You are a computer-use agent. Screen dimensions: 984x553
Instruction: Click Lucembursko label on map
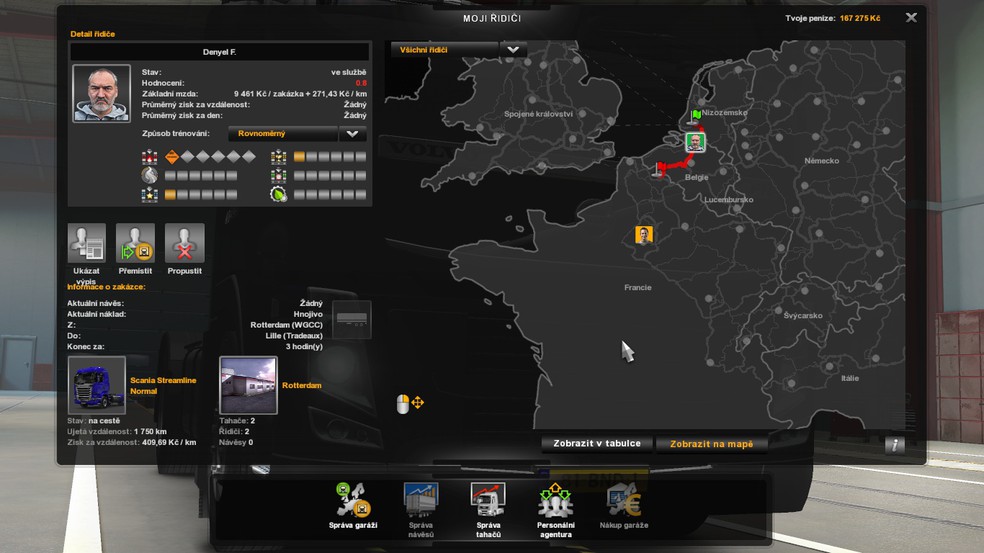(x=729, y=200)
